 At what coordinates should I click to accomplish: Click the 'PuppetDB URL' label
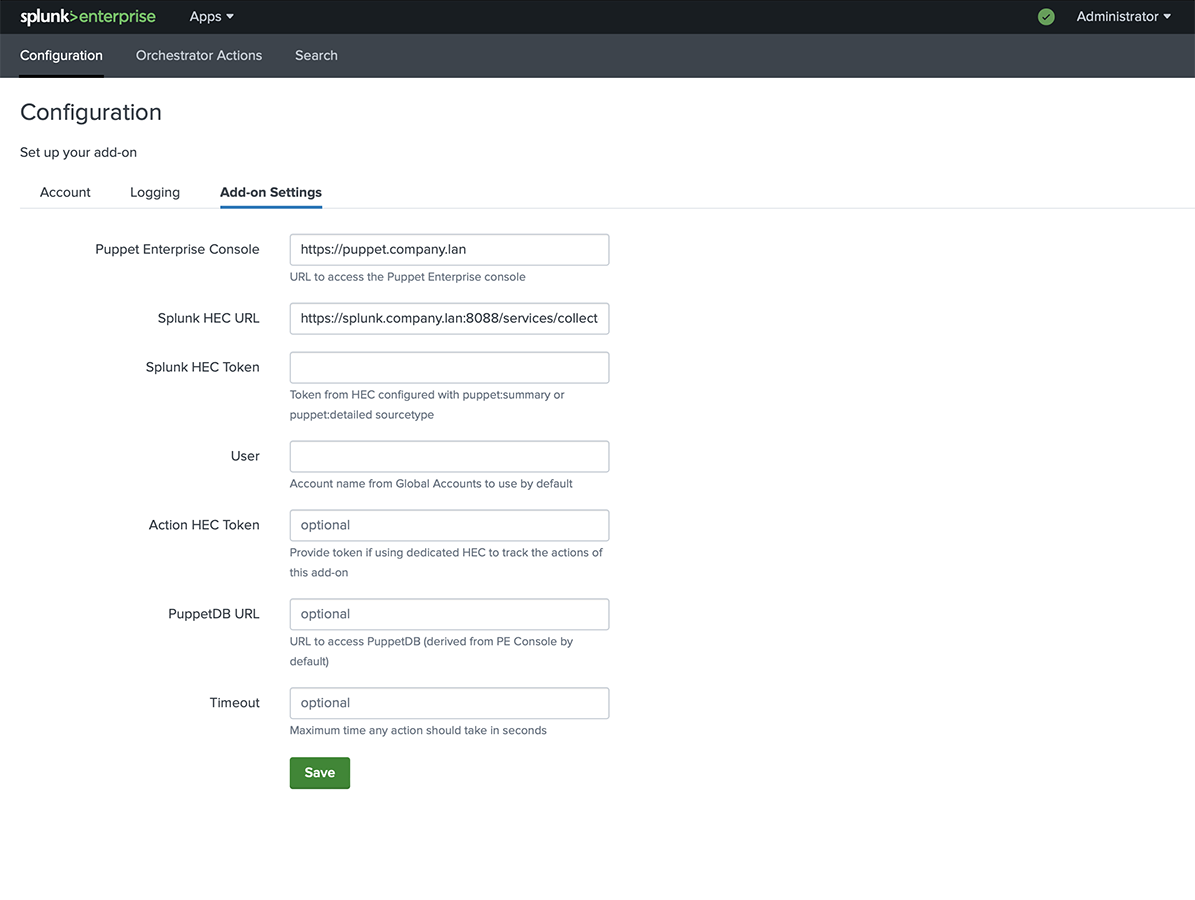point(213,614)
